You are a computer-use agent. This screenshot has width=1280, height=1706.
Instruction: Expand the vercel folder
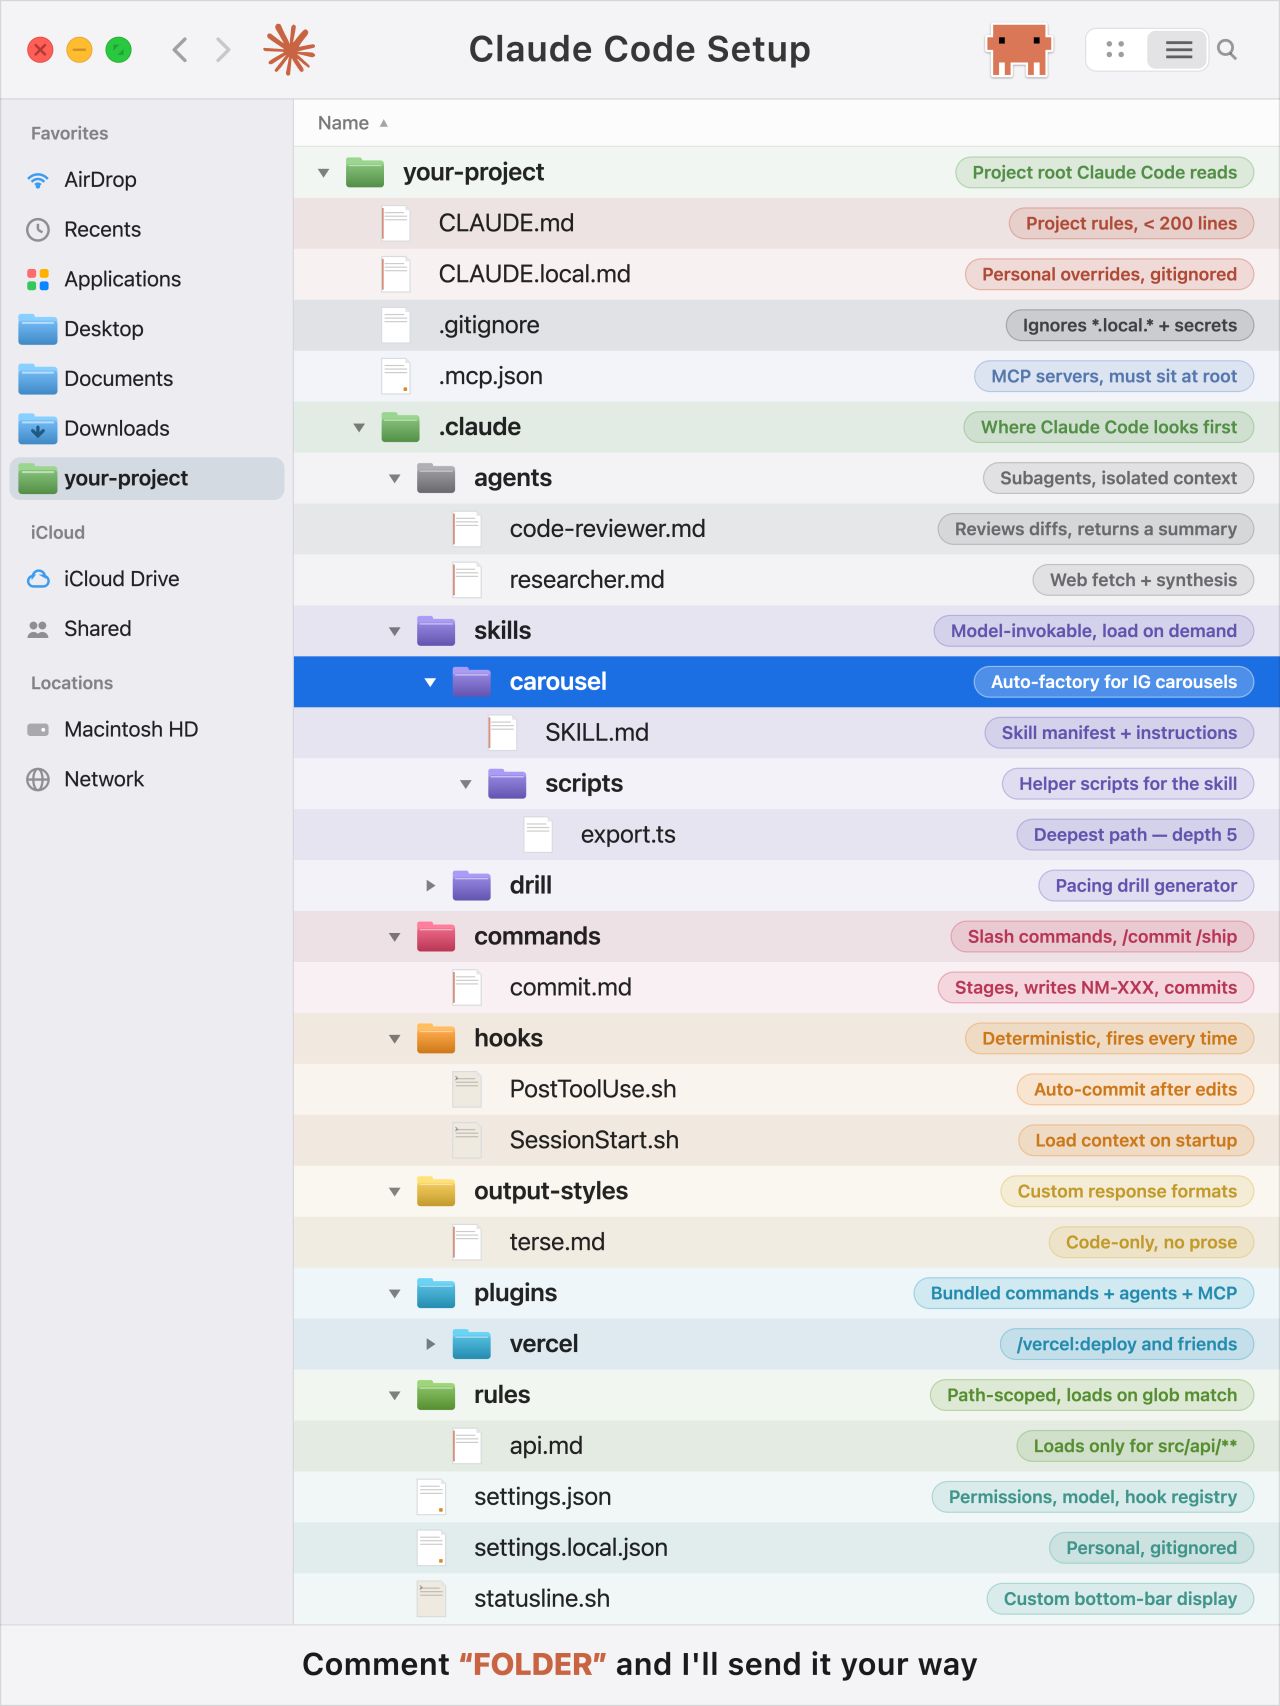point(430,1345)
